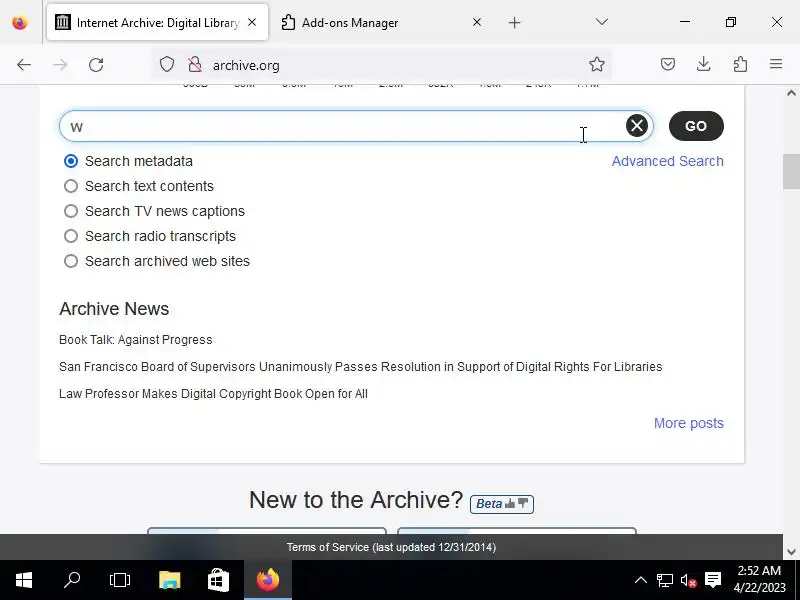The height and width of the screenshot is (600, 800).
Task: Select Search TV news captions option
Action: [x=71, y=211]
